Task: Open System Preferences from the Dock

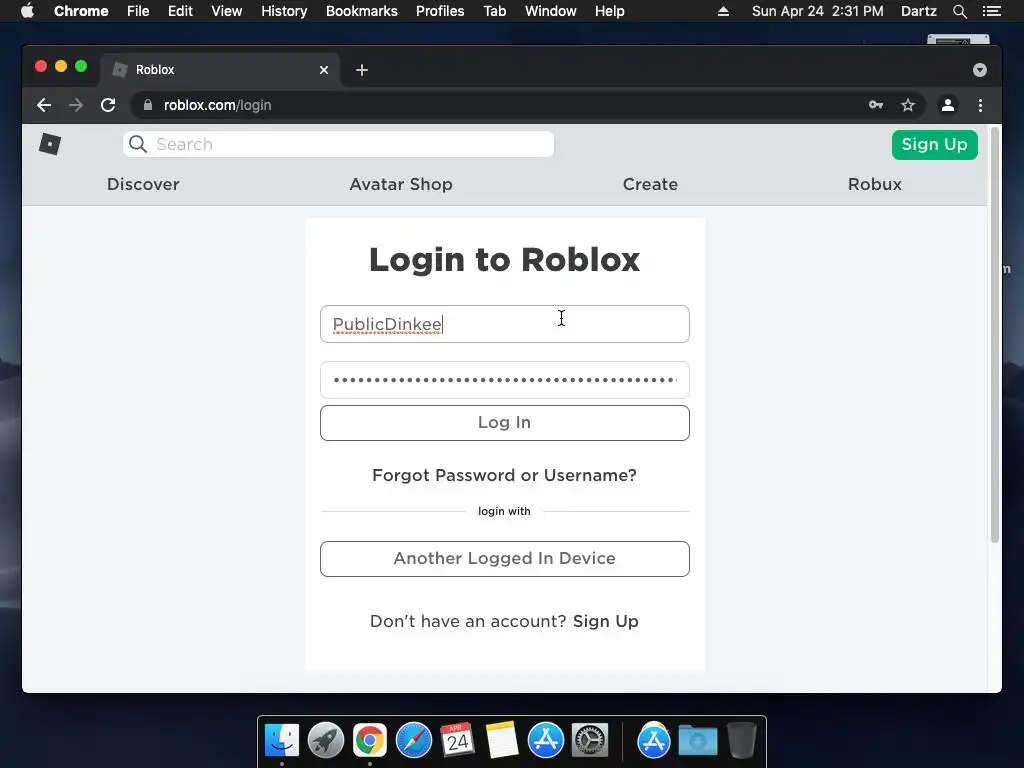Action: tap(590, 741)
